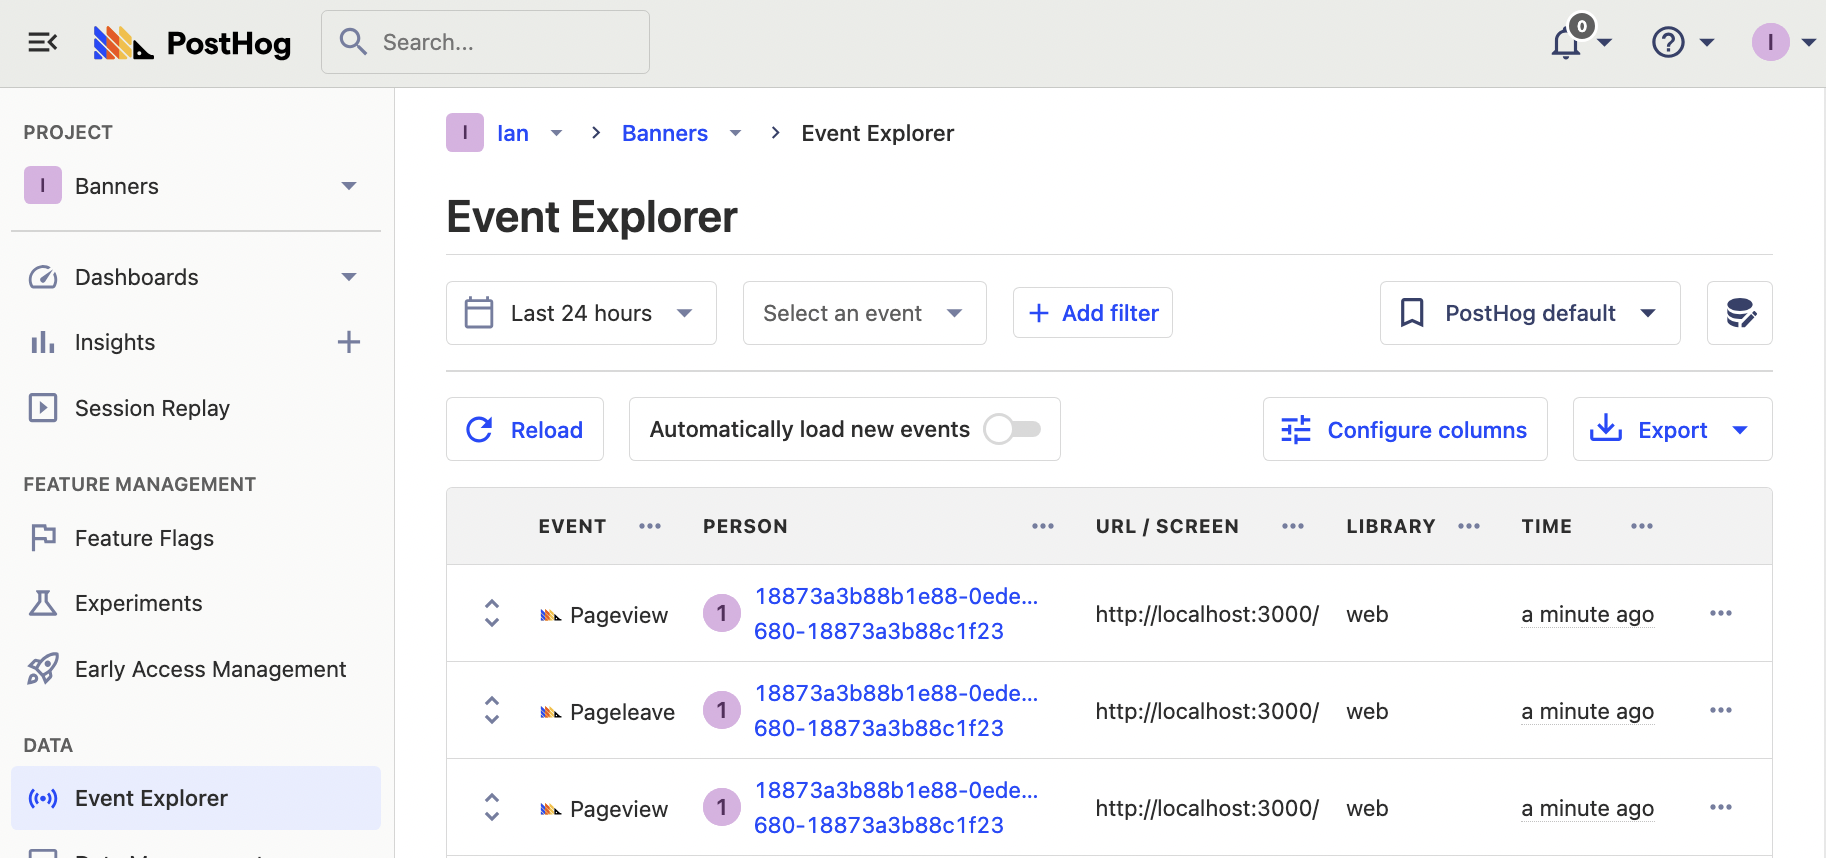Open the Select an event dropdown
The image size is (1826, 858).
click(x=864, y=313)
